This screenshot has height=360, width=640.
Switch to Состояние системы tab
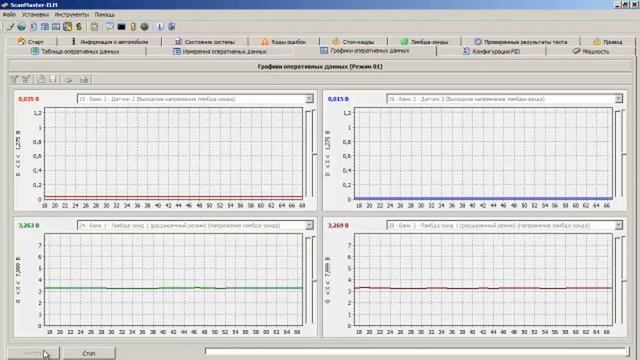pyautogui.click(x=205, y=42)
